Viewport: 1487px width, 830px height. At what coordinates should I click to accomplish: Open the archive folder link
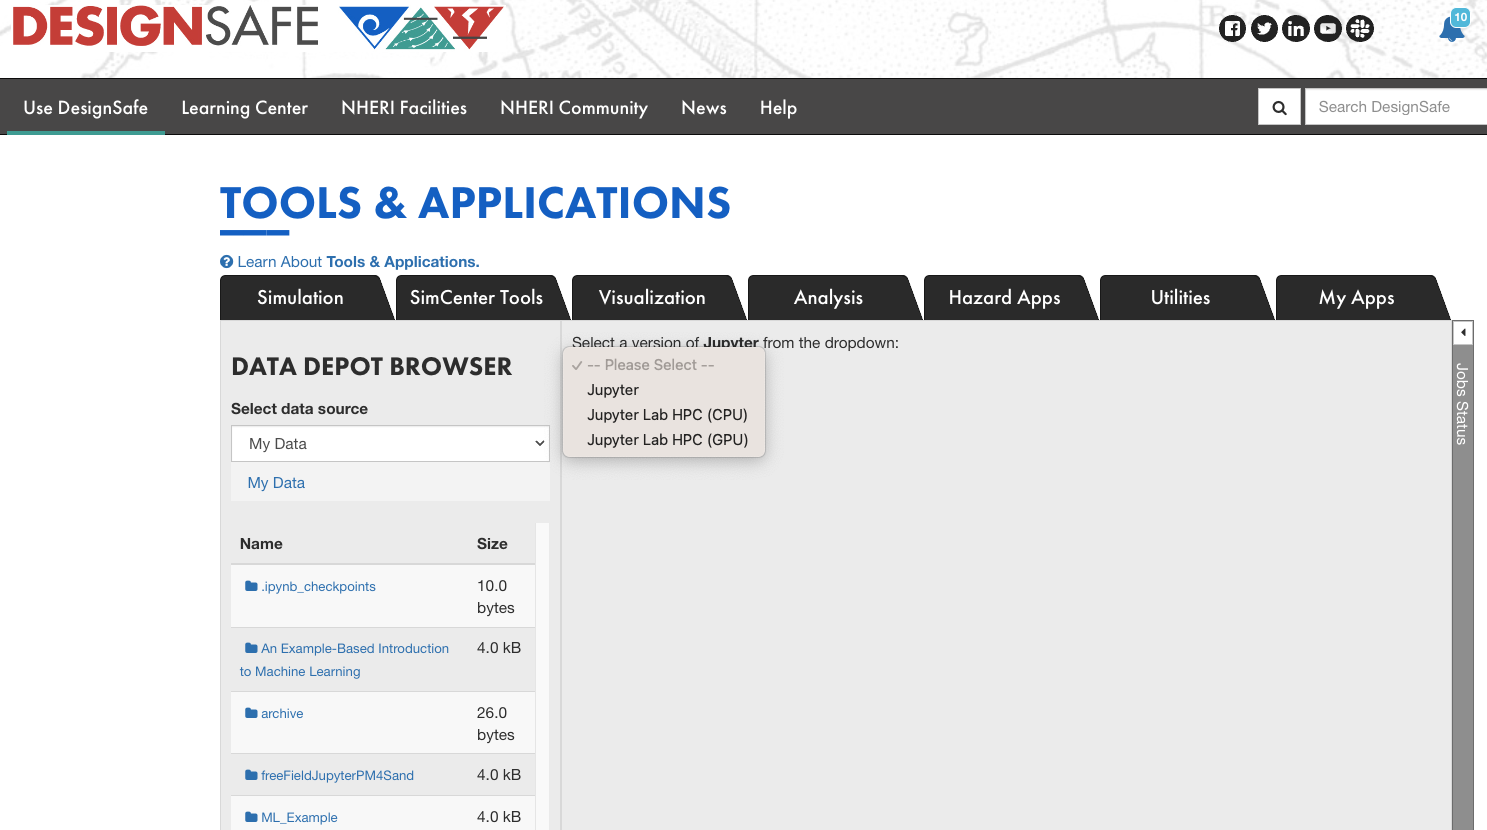coord(282,714)
